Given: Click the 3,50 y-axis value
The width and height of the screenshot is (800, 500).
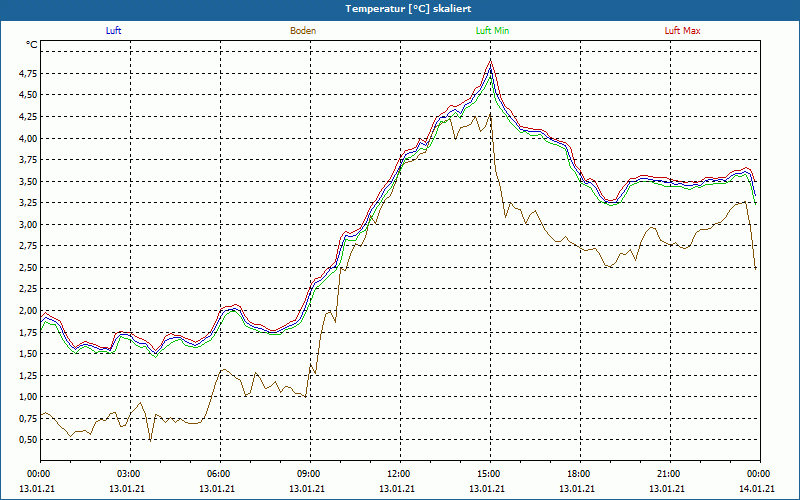Looking at the screenshot, I should [x=28, y=182].
